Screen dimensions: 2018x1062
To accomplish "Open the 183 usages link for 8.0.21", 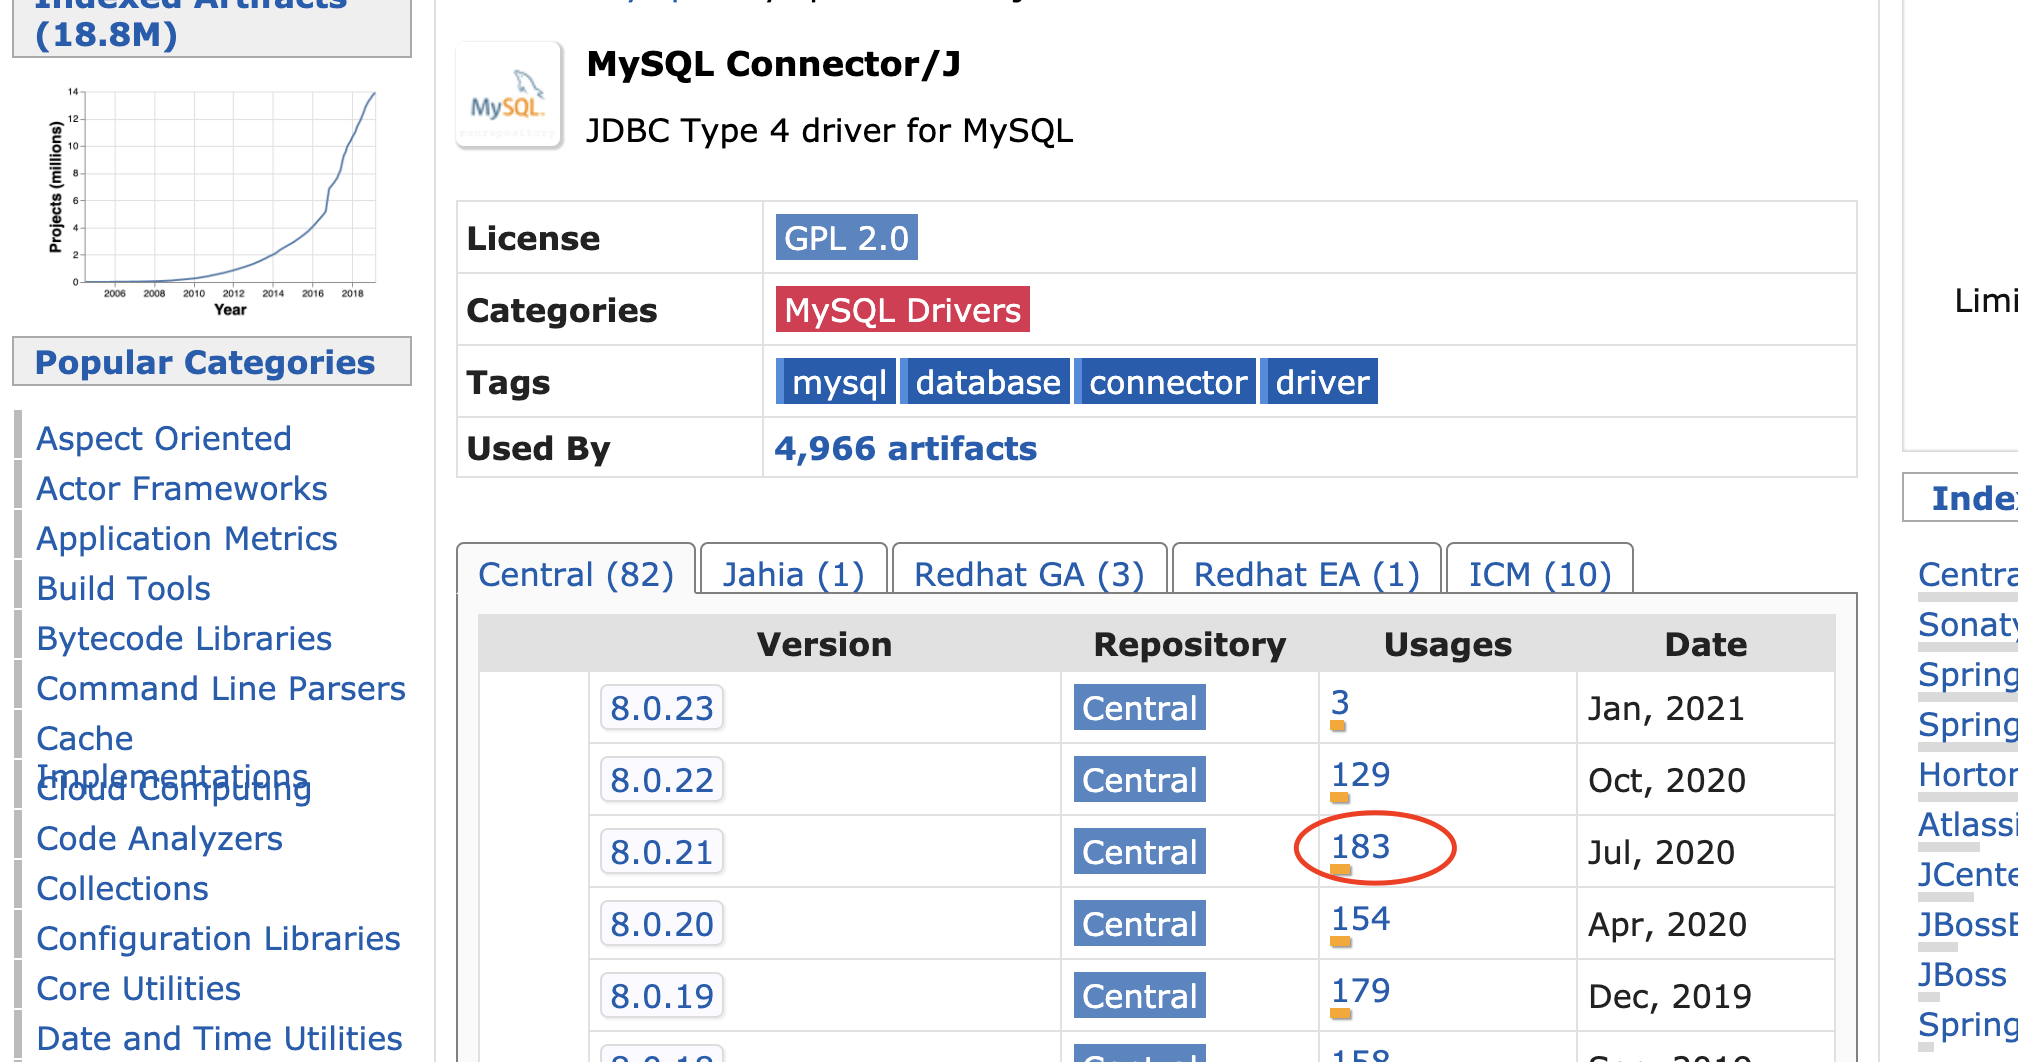I will click(1360, 847).
